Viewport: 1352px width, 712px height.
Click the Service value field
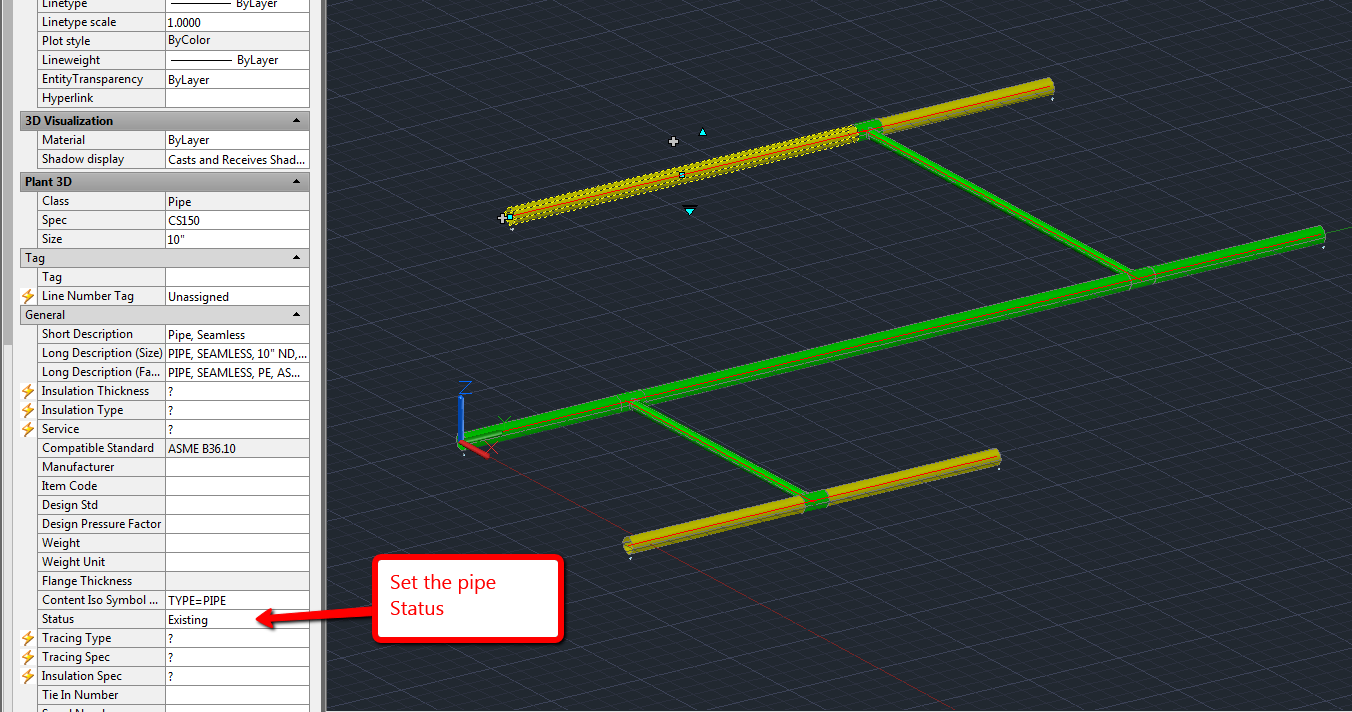coord(237,429)
